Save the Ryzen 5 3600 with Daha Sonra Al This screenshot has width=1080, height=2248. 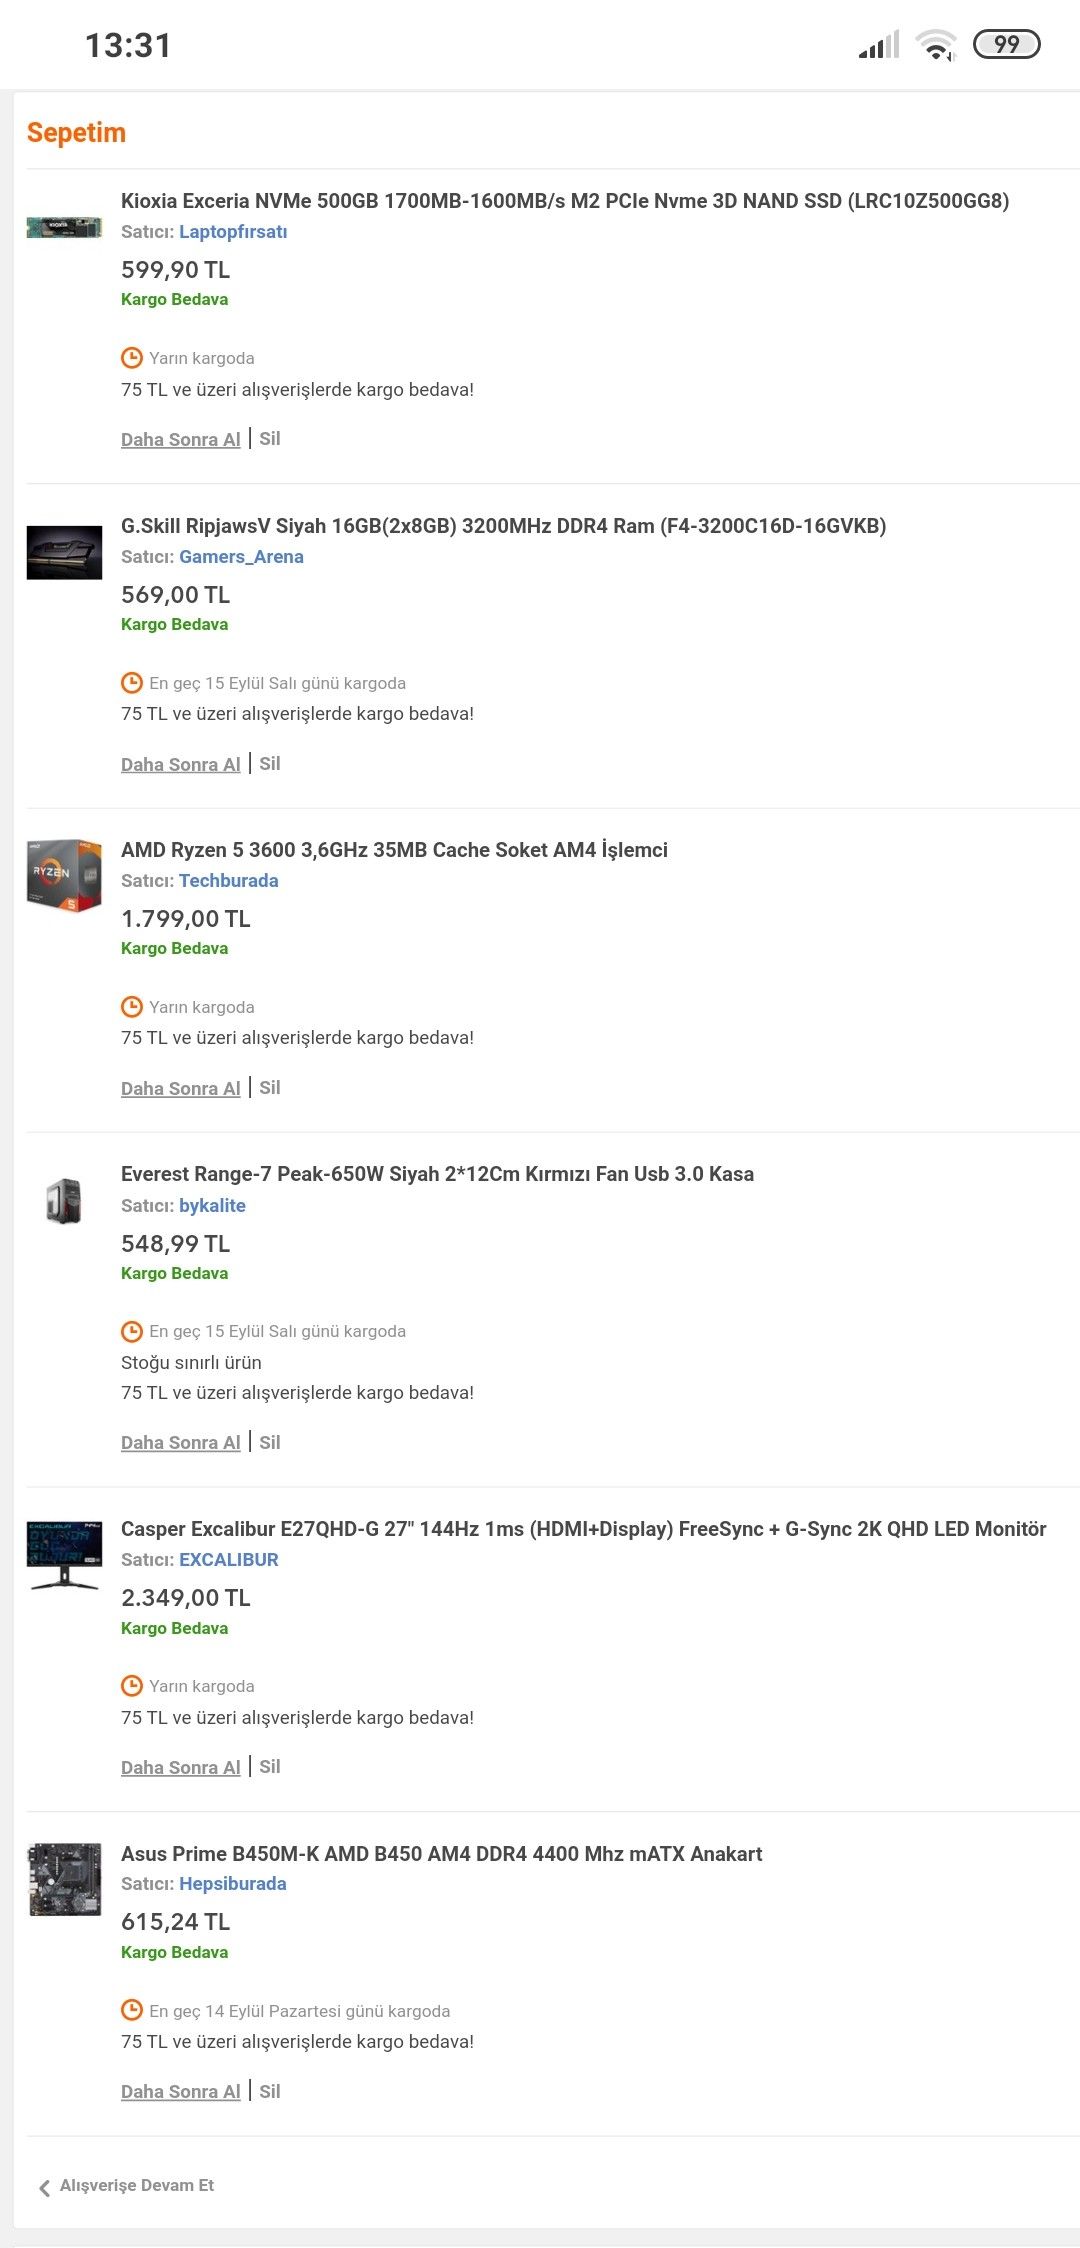181,1088
